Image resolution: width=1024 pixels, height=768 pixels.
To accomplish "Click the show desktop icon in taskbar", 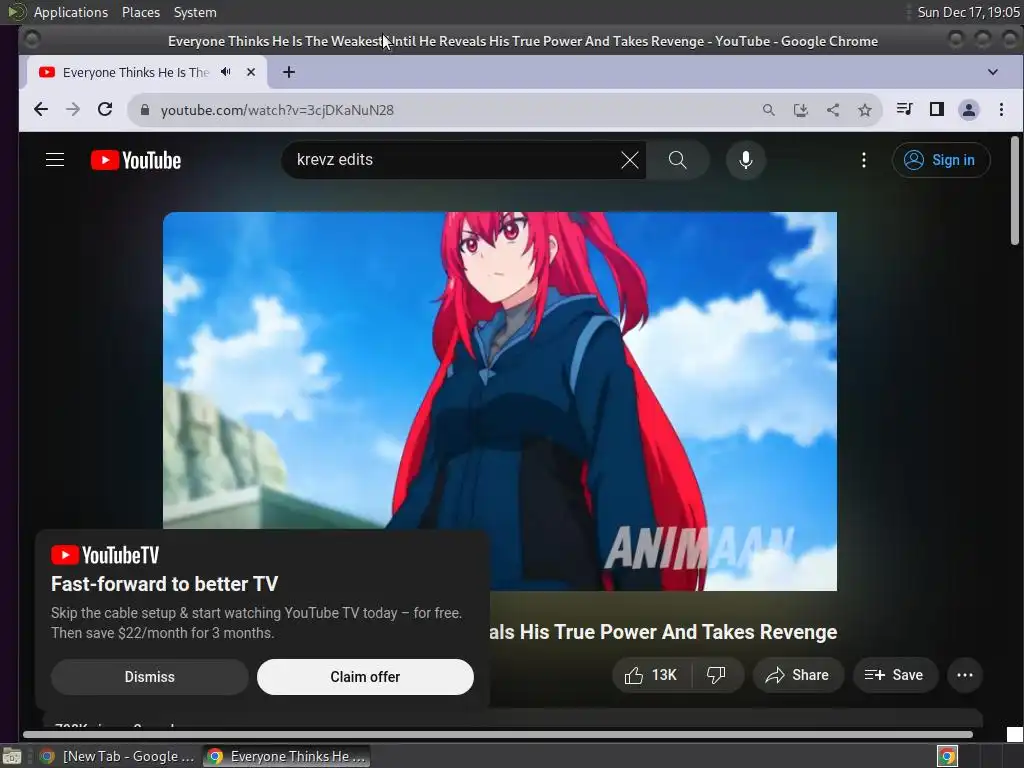I will click(12, 757).
